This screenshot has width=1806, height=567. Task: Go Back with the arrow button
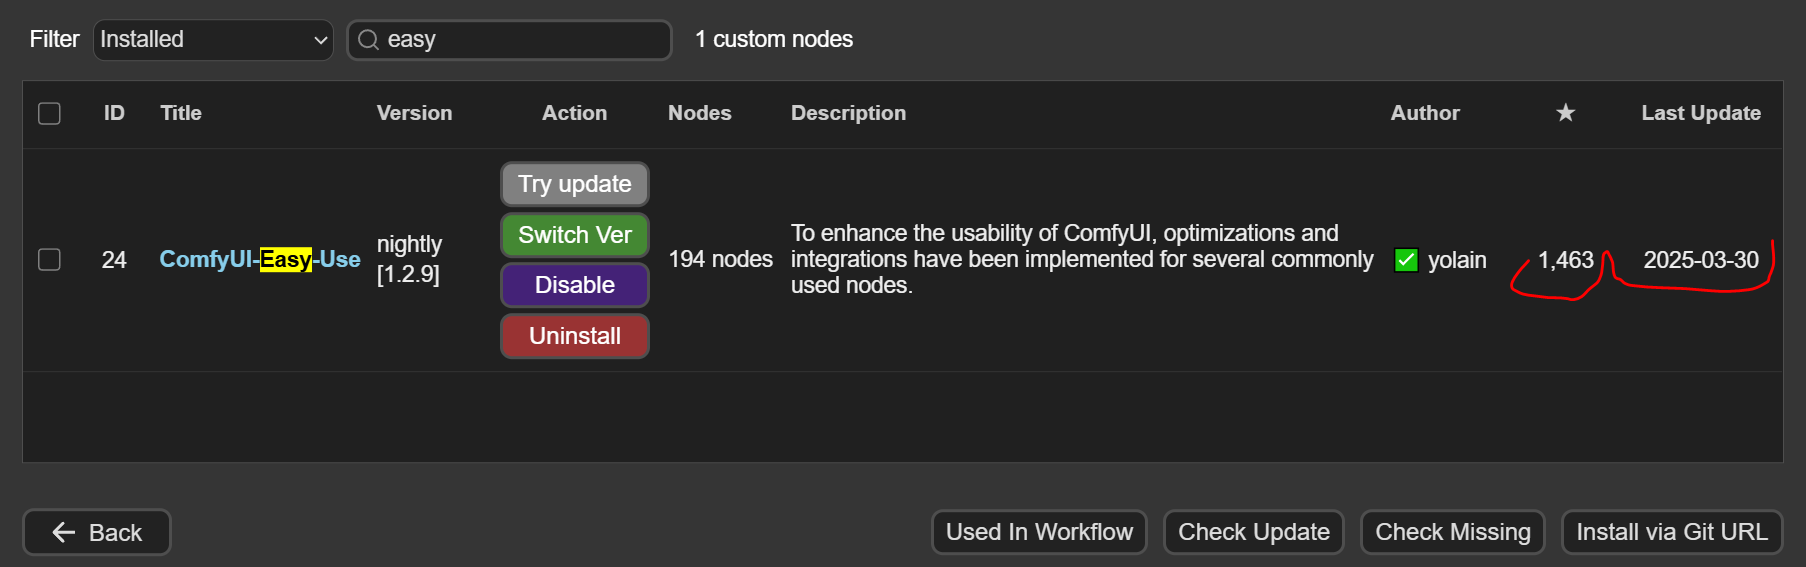point(97,532)
